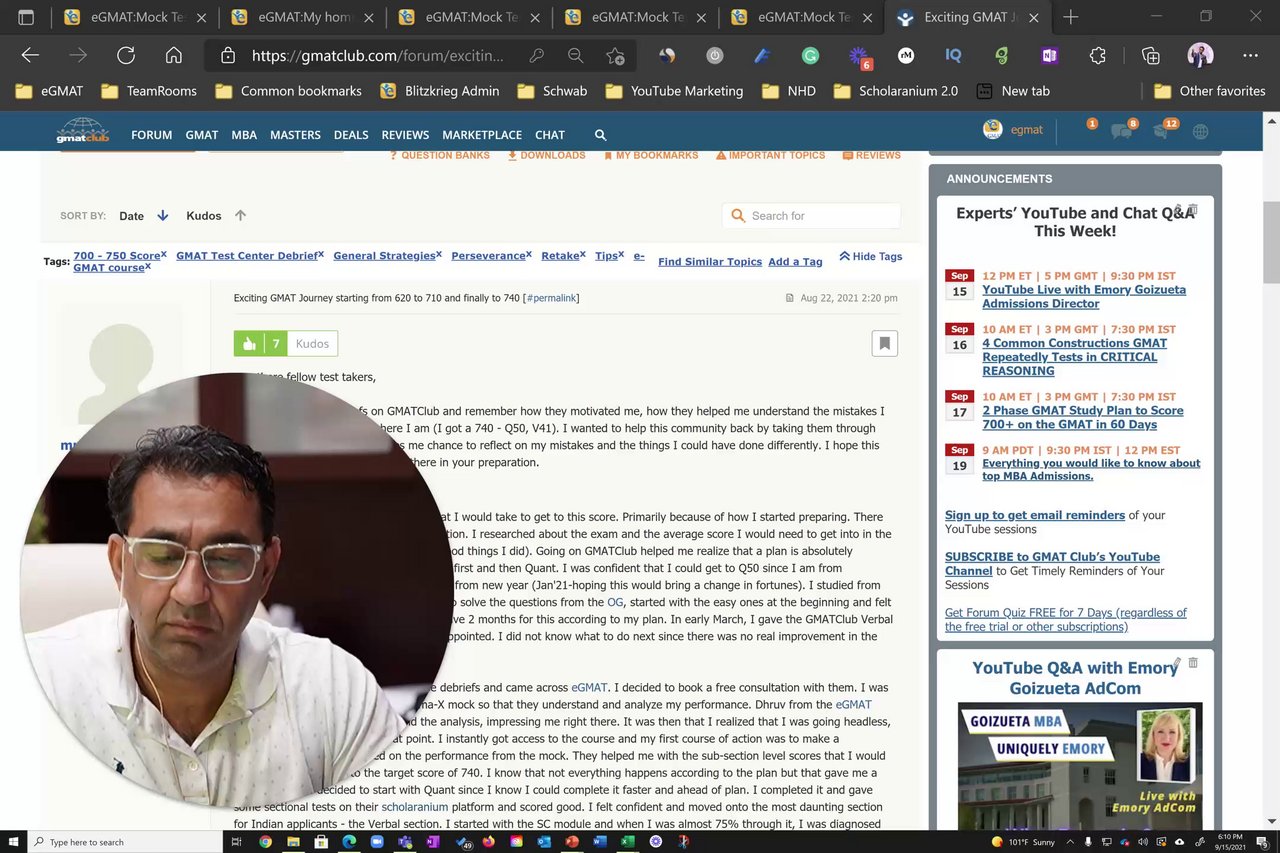
Task: Click the GMAT Club logo
Action: tap(82, 131)
